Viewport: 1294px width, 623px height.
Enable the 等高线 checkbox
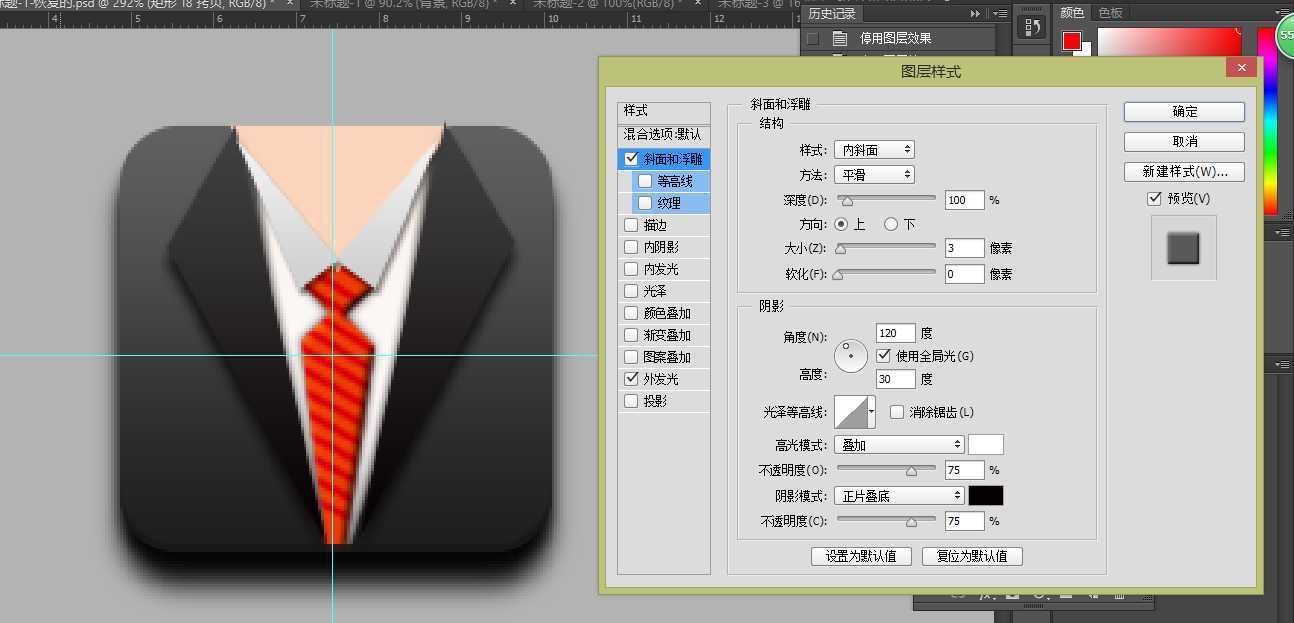(x=645, y=181)
